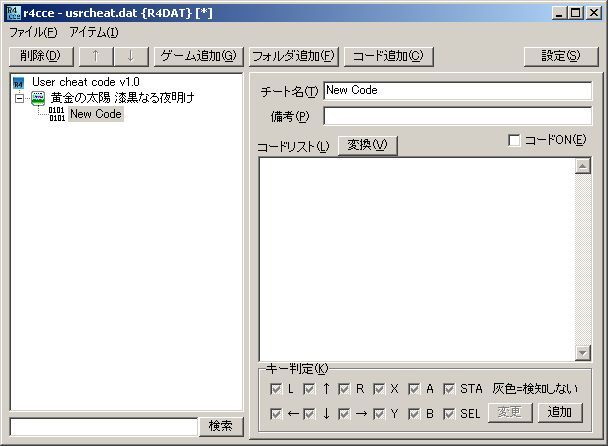
Task: Click the 変更 change button
Action: [510, 412]
